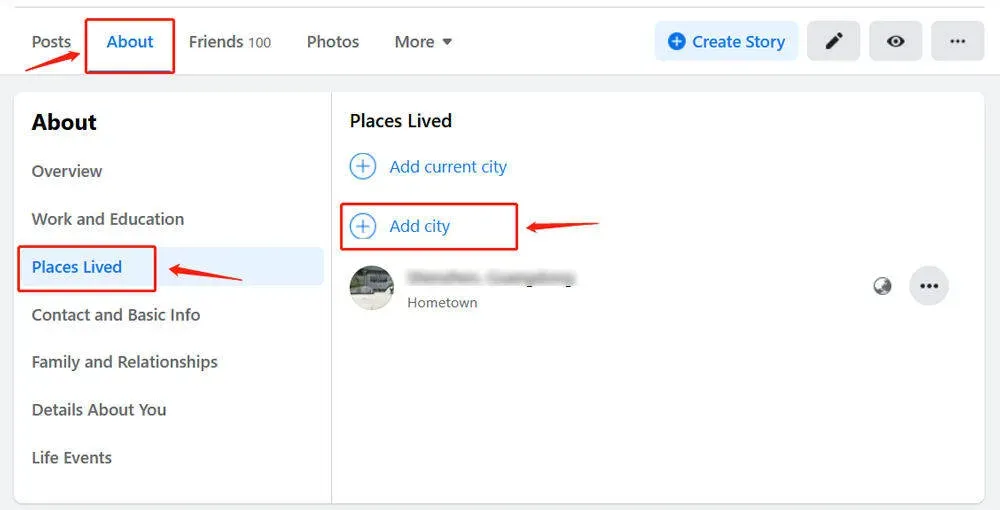Switch to the About tab
Viewport: 1000px width, 510px height.
click(x=130, y=42)
